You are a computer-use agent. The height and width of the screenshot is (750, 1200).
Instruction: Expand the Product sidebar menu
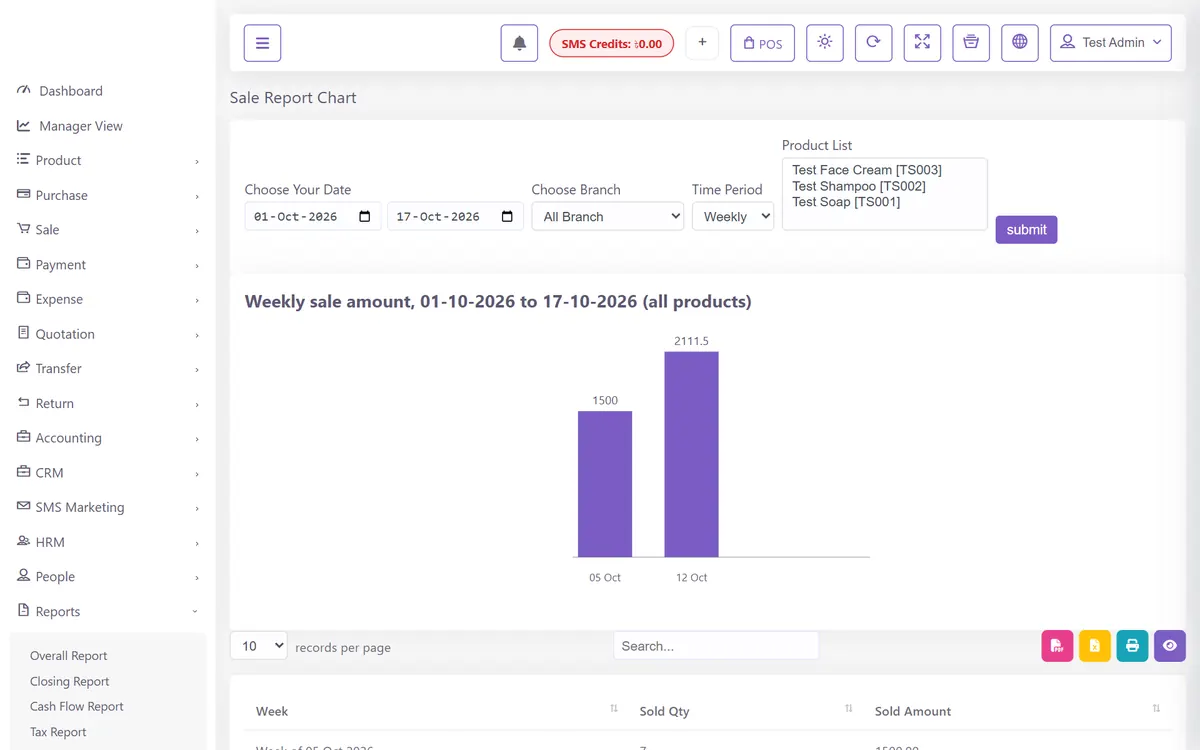pyautogui.click(x=108, y=160)
